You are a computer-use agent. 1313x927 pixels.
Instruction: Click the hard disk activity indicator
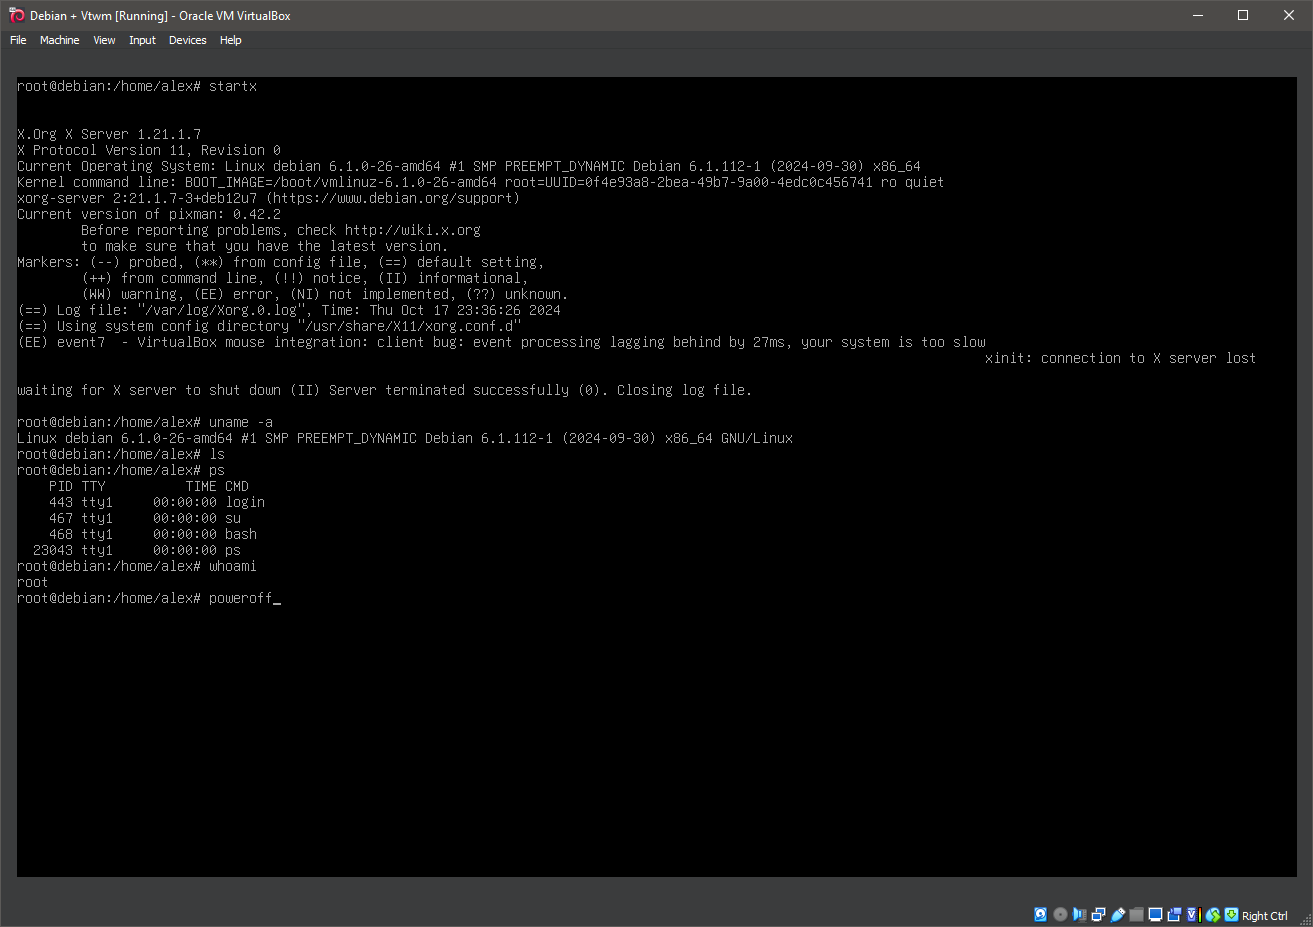pos(1041,914)
